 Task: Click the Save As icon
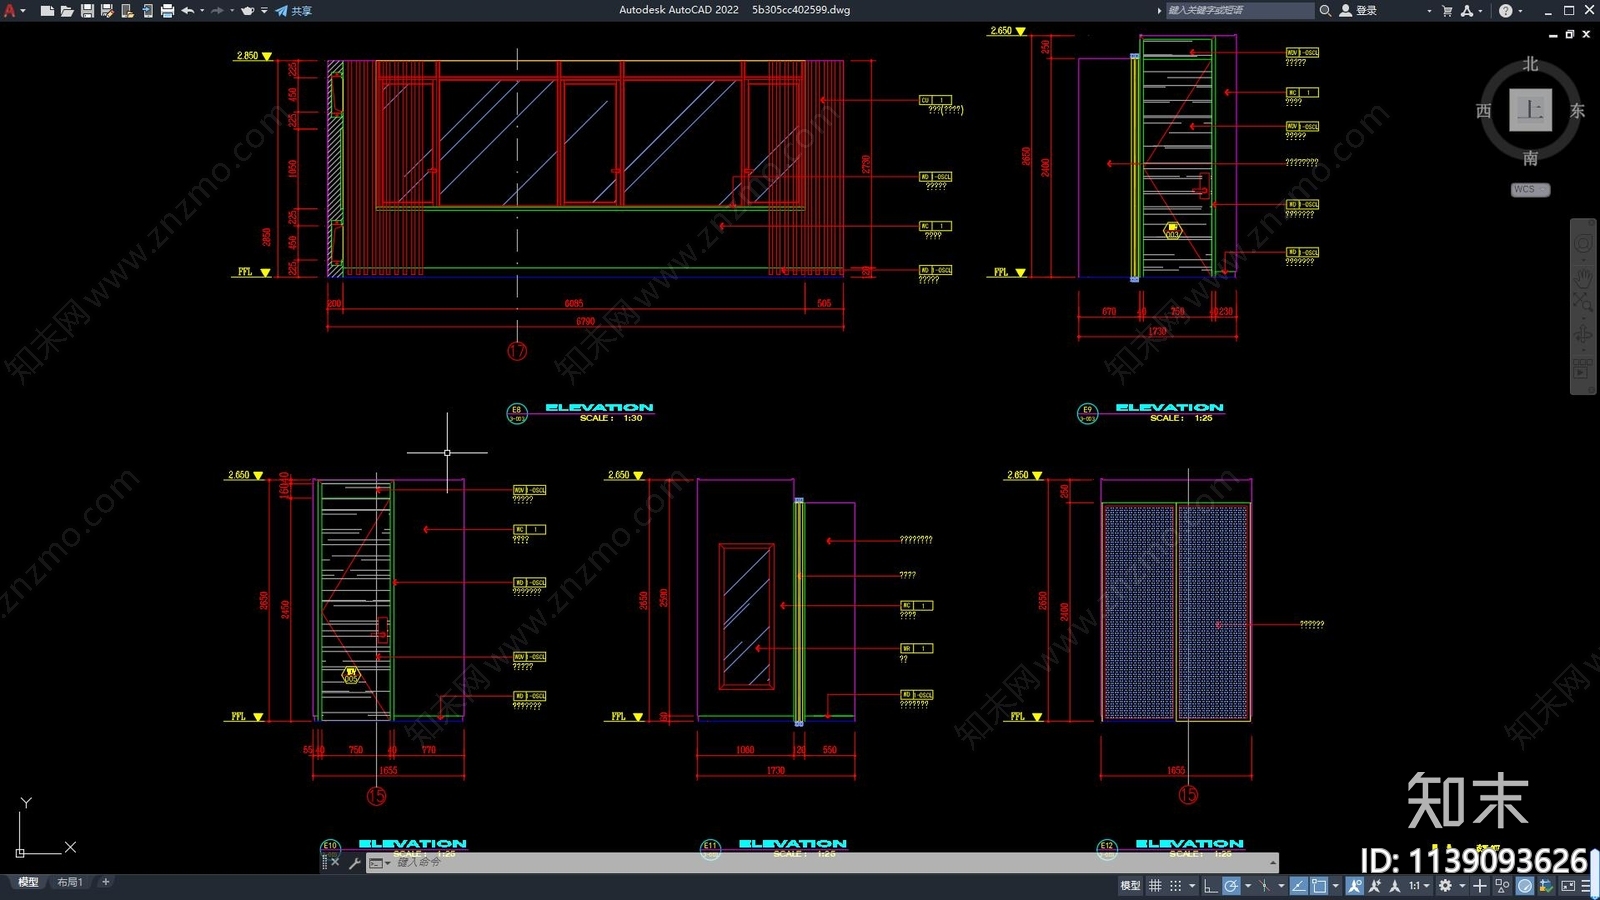(x=107, y=10)
